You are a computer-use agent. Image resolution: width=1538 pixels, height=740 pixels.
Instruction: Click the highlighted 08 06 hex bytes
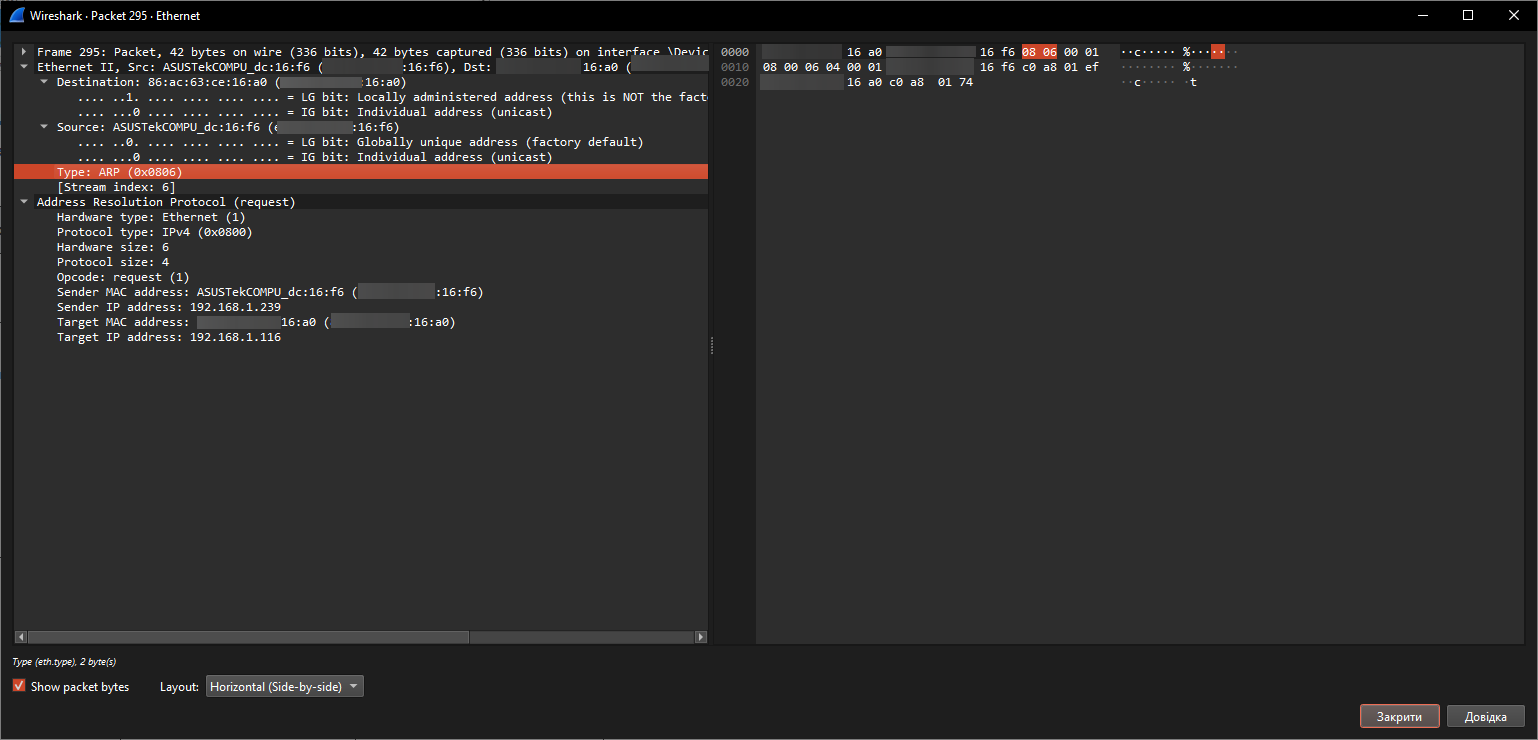point(1039,52)
